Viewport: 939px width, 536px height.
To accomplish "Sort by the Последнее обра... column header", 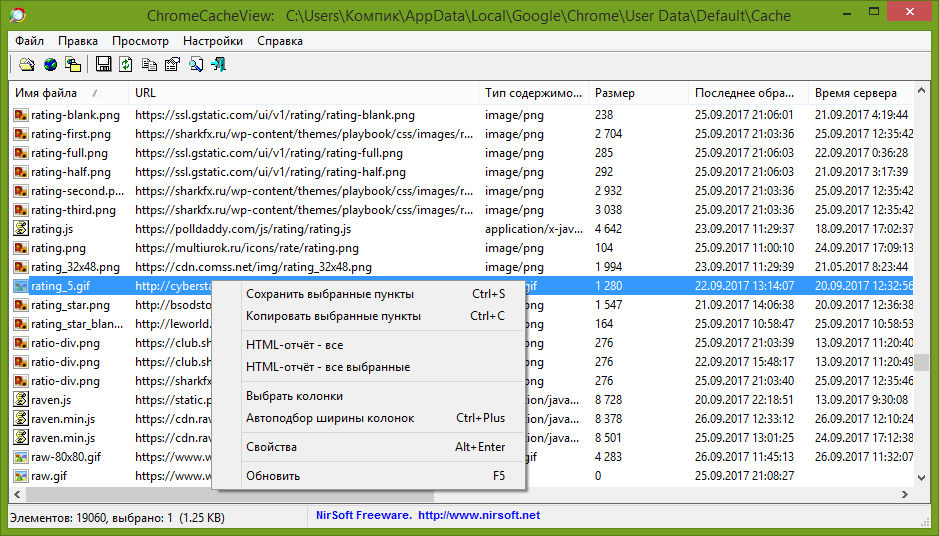I will point(748,93).
